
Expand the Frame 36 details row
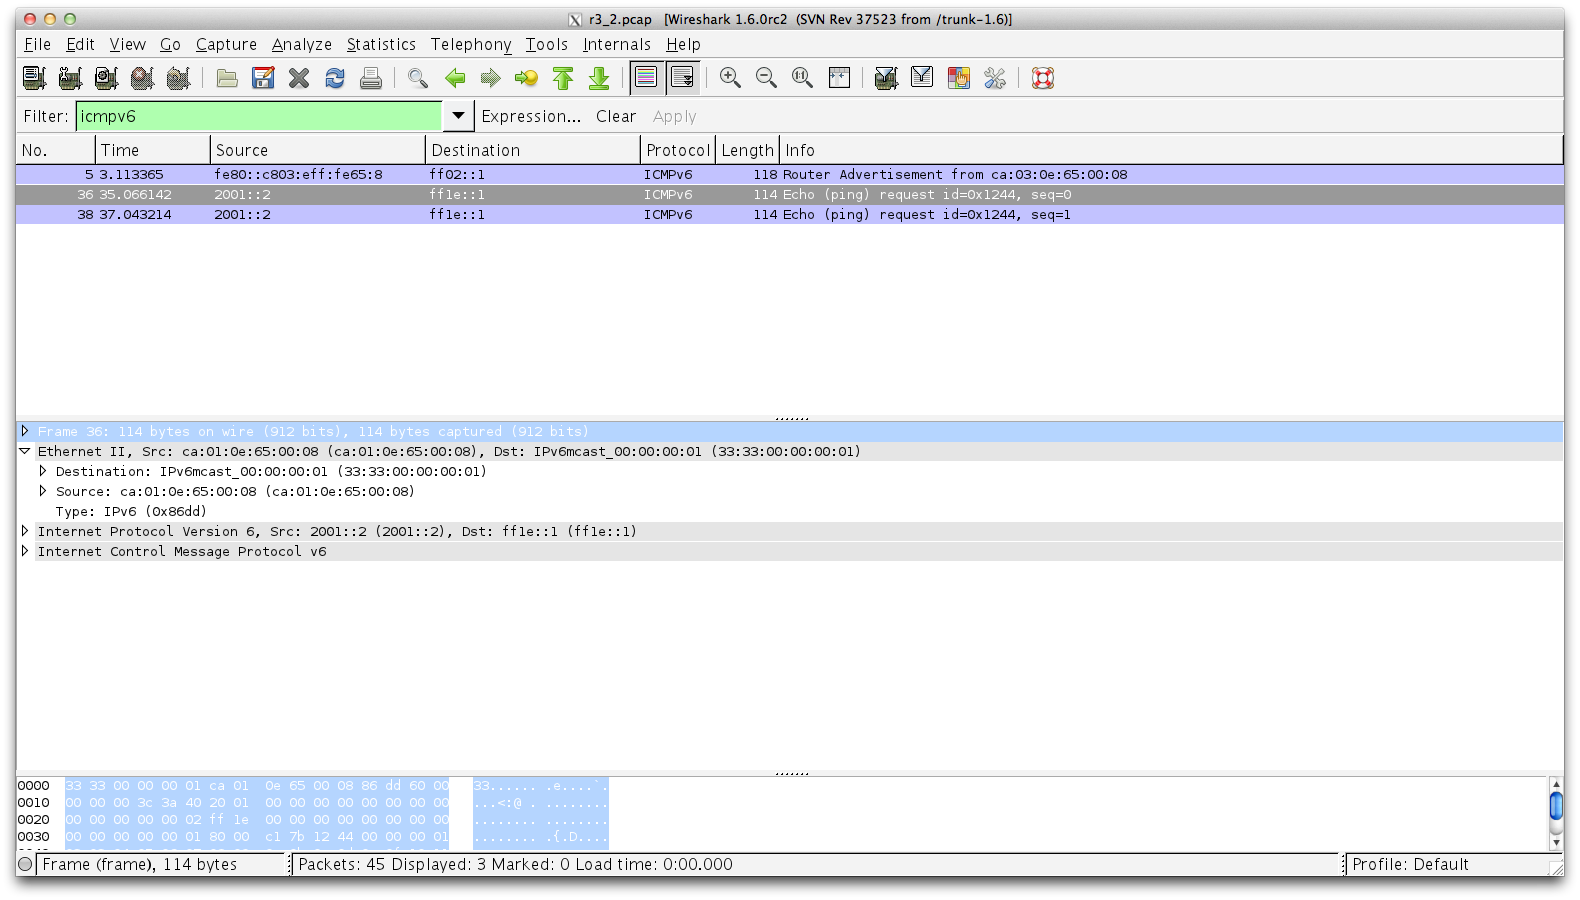click(x=25, y=431)
